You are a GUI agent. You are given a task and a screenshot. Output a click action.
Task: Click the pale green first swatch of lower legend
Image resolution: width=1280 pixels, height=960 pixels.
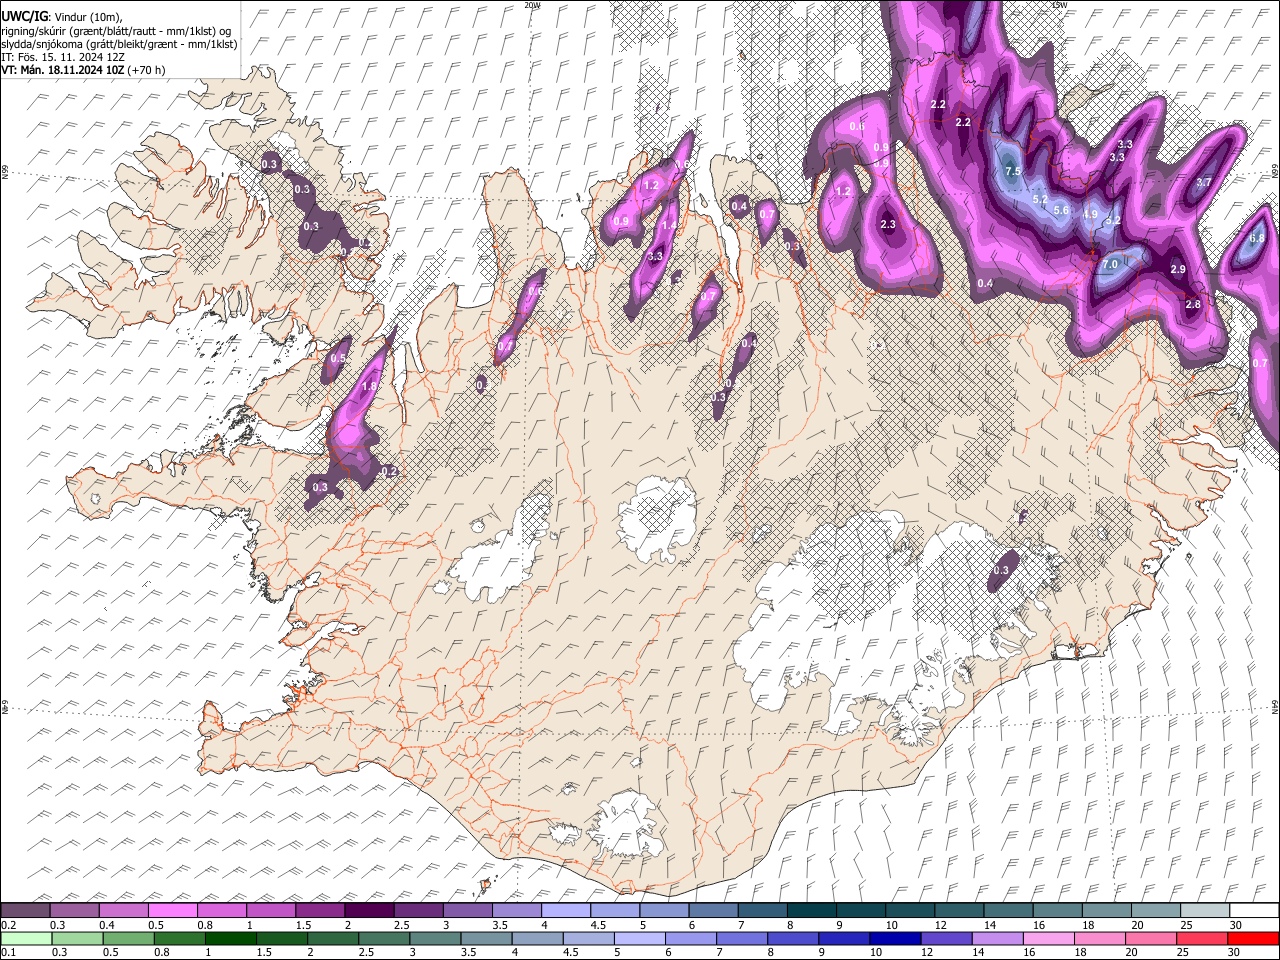coord(26,938)
